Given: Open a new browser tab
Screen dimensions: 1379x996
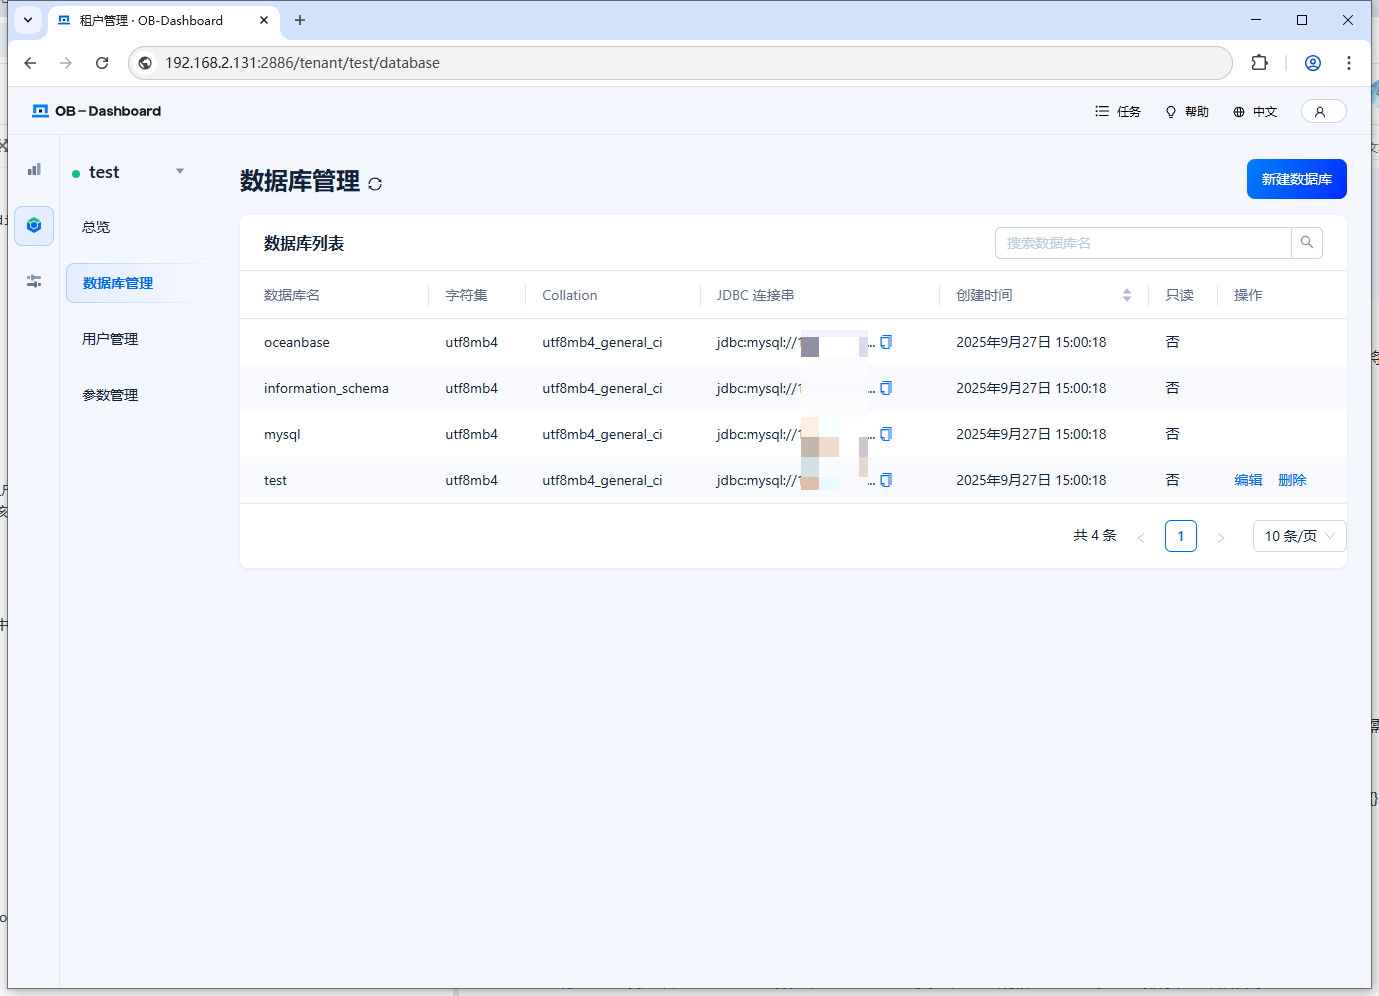Looking at the screenshot, I should coord(300,20).
